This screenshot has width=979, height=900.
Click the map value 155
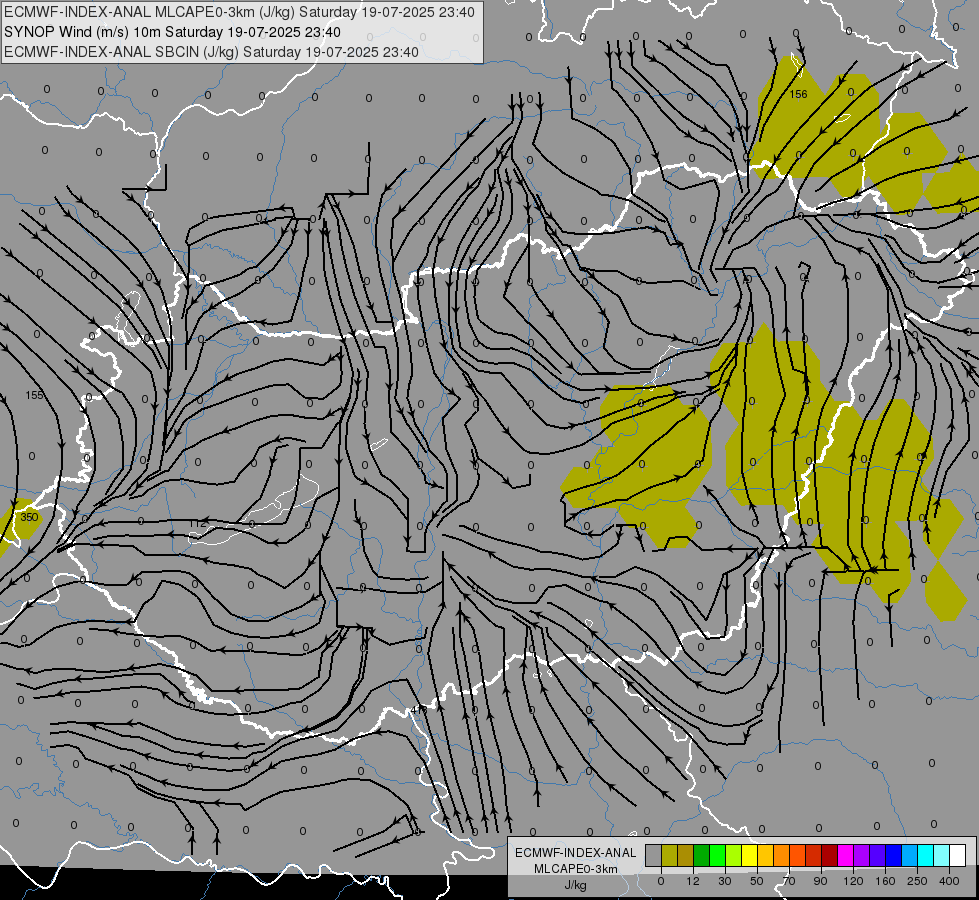click(34, 395)
